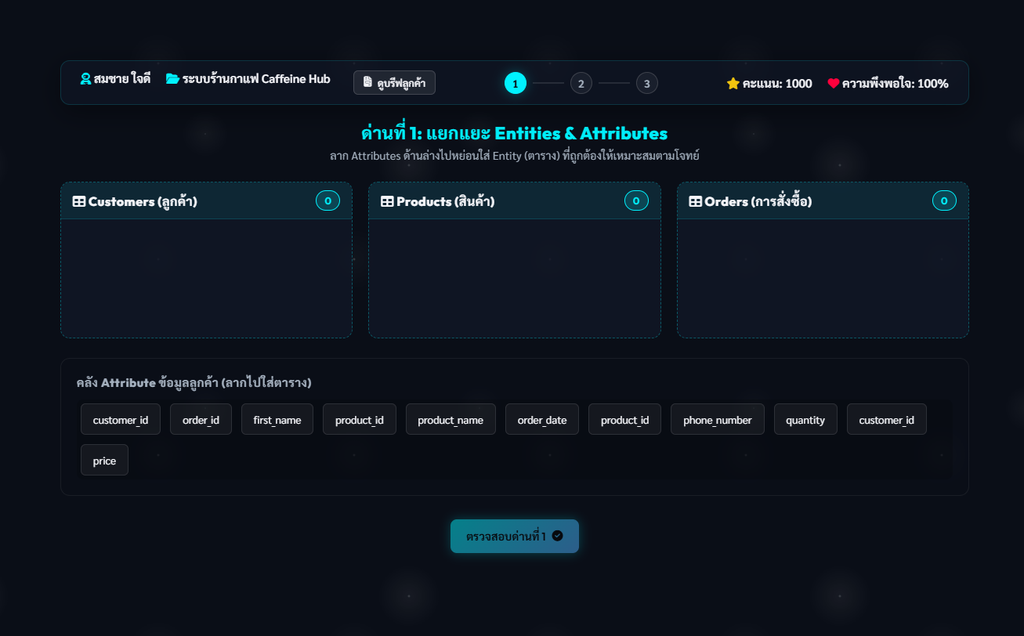Pick the phone_number attribute chip
The width and height of the screenshot is (1024, 636).
[717, 420]
